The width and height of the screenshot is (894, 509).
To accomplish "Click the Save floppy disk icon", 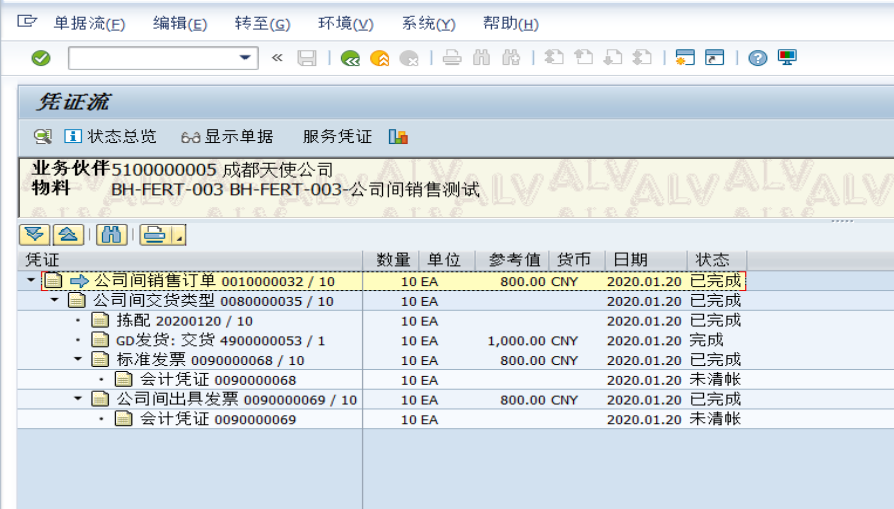I will tap(307, 58).
